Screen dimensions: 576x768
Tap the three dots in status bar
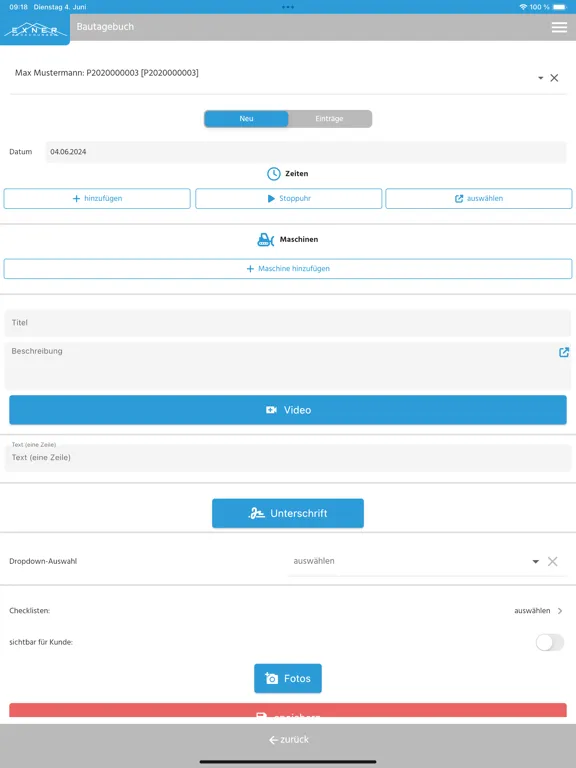click(288, 7)
